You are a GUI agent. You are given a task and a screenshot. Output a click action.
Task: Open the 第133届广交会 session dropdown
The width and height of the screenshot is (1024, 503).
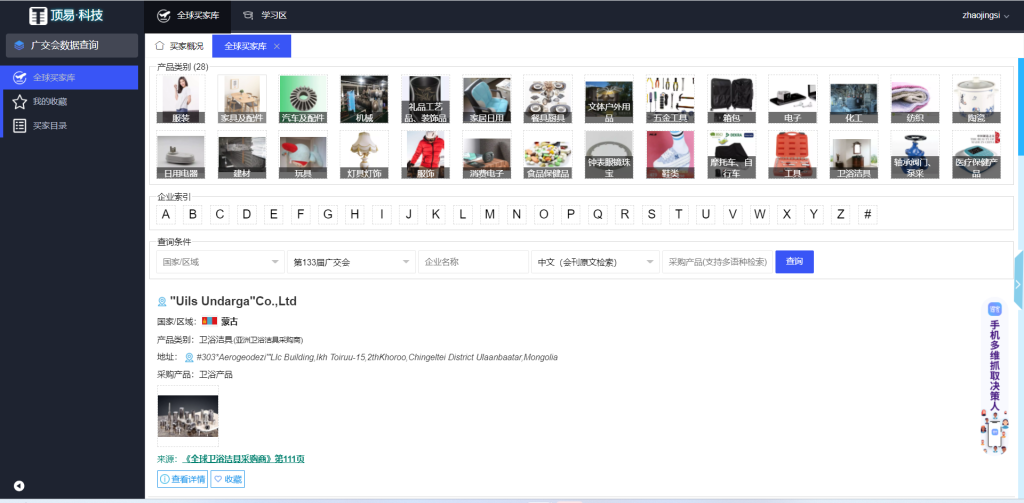(x=350, y=262)
